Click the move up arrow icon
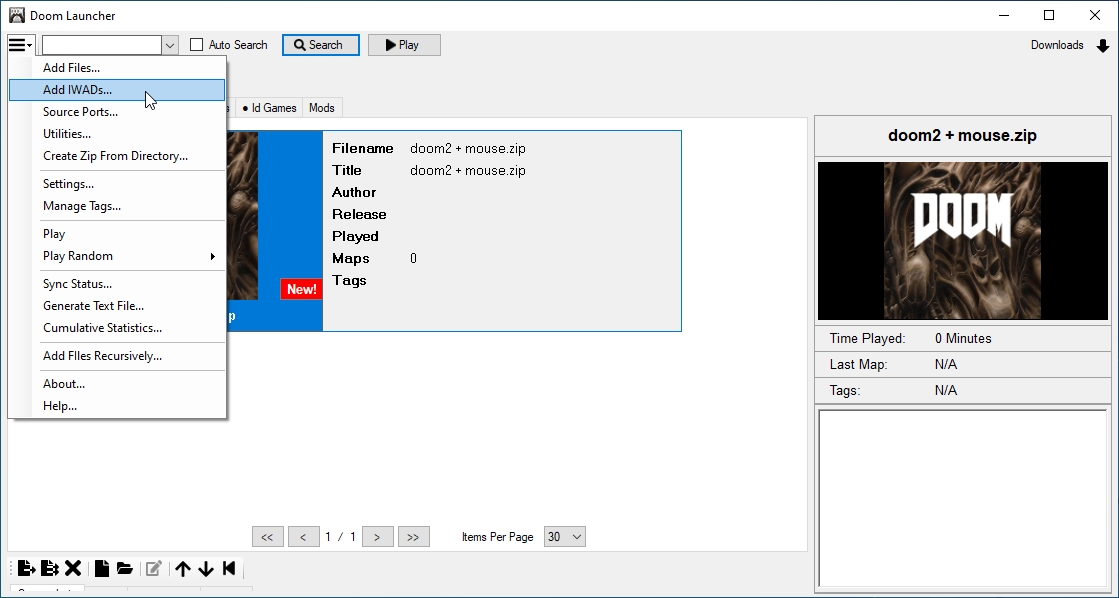Viewport: 1119px width, 598px height. coord(183,568)
